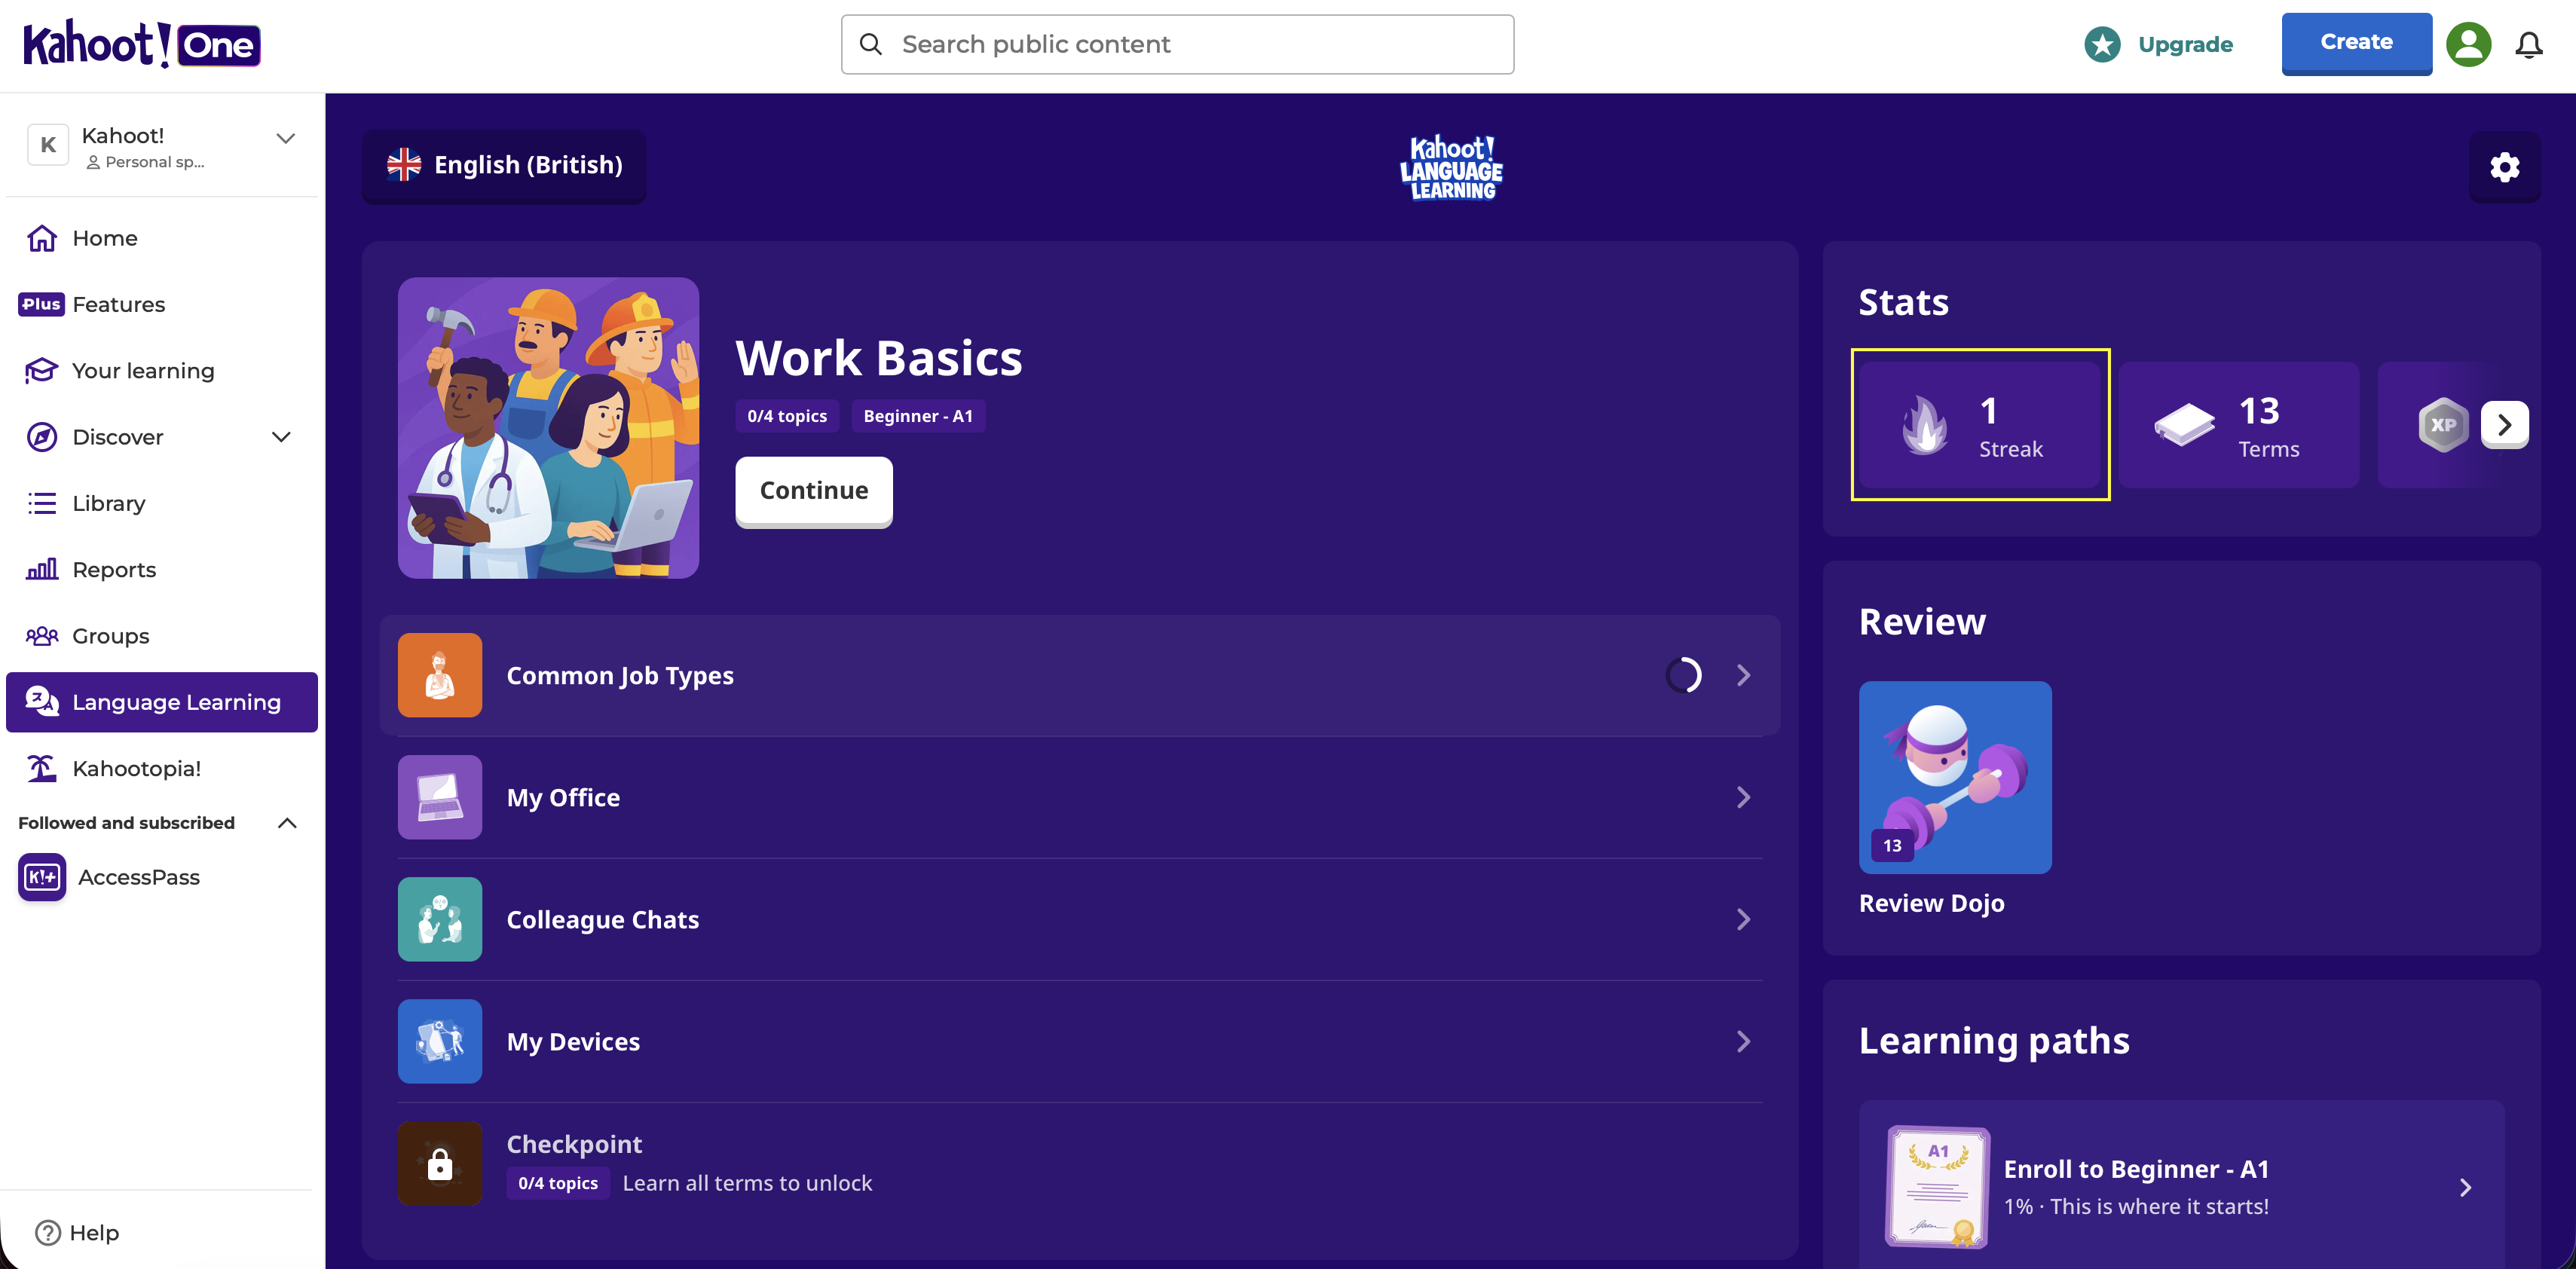Click the Work Basics cover image
The width and height of the screenshot is (2576, 1269).
(x=548, y=428)
